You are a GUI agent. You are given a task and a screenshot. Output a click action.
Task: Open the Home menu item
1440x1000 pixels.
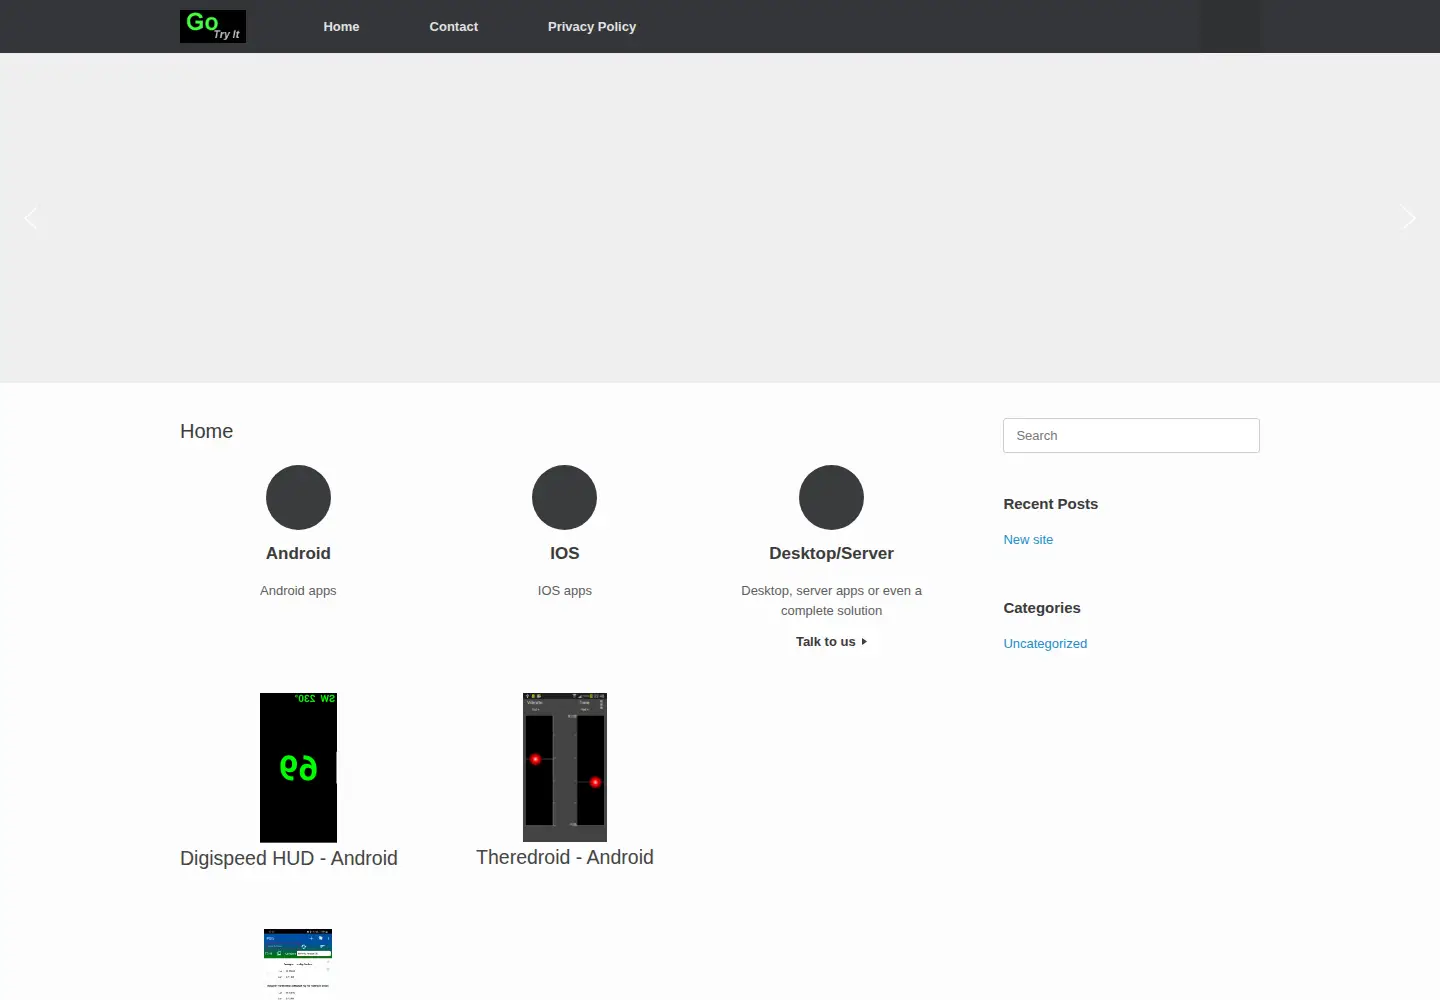[341, 26]
